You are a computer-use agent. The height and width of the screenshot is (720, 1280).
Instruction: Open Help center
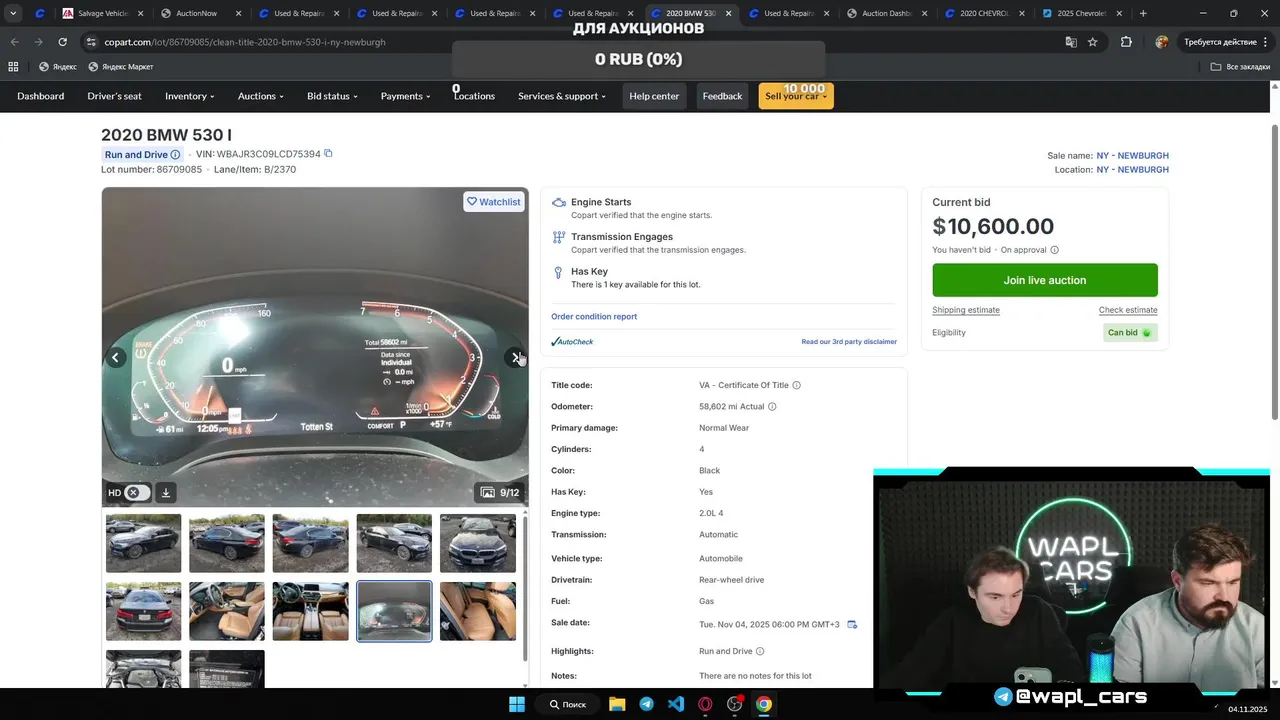click(x=654, y=96)
